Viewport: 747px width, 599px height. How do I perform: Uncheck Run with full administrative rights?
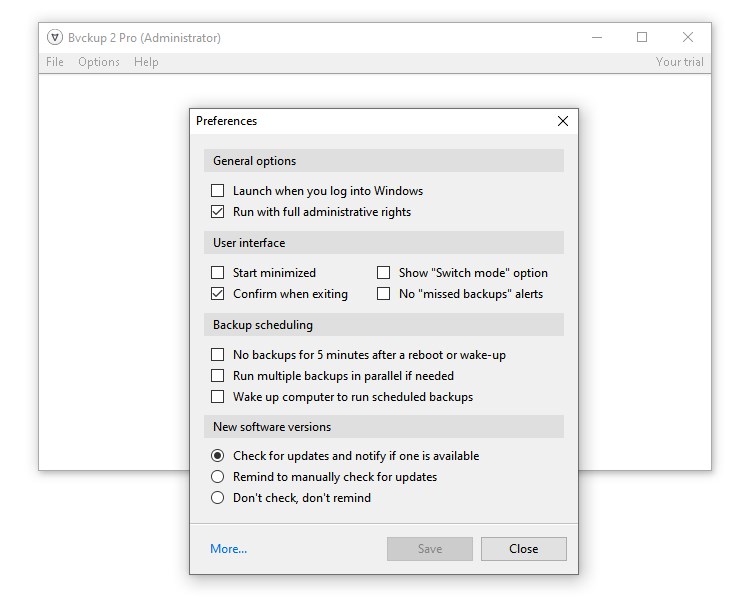pos(218,212)
